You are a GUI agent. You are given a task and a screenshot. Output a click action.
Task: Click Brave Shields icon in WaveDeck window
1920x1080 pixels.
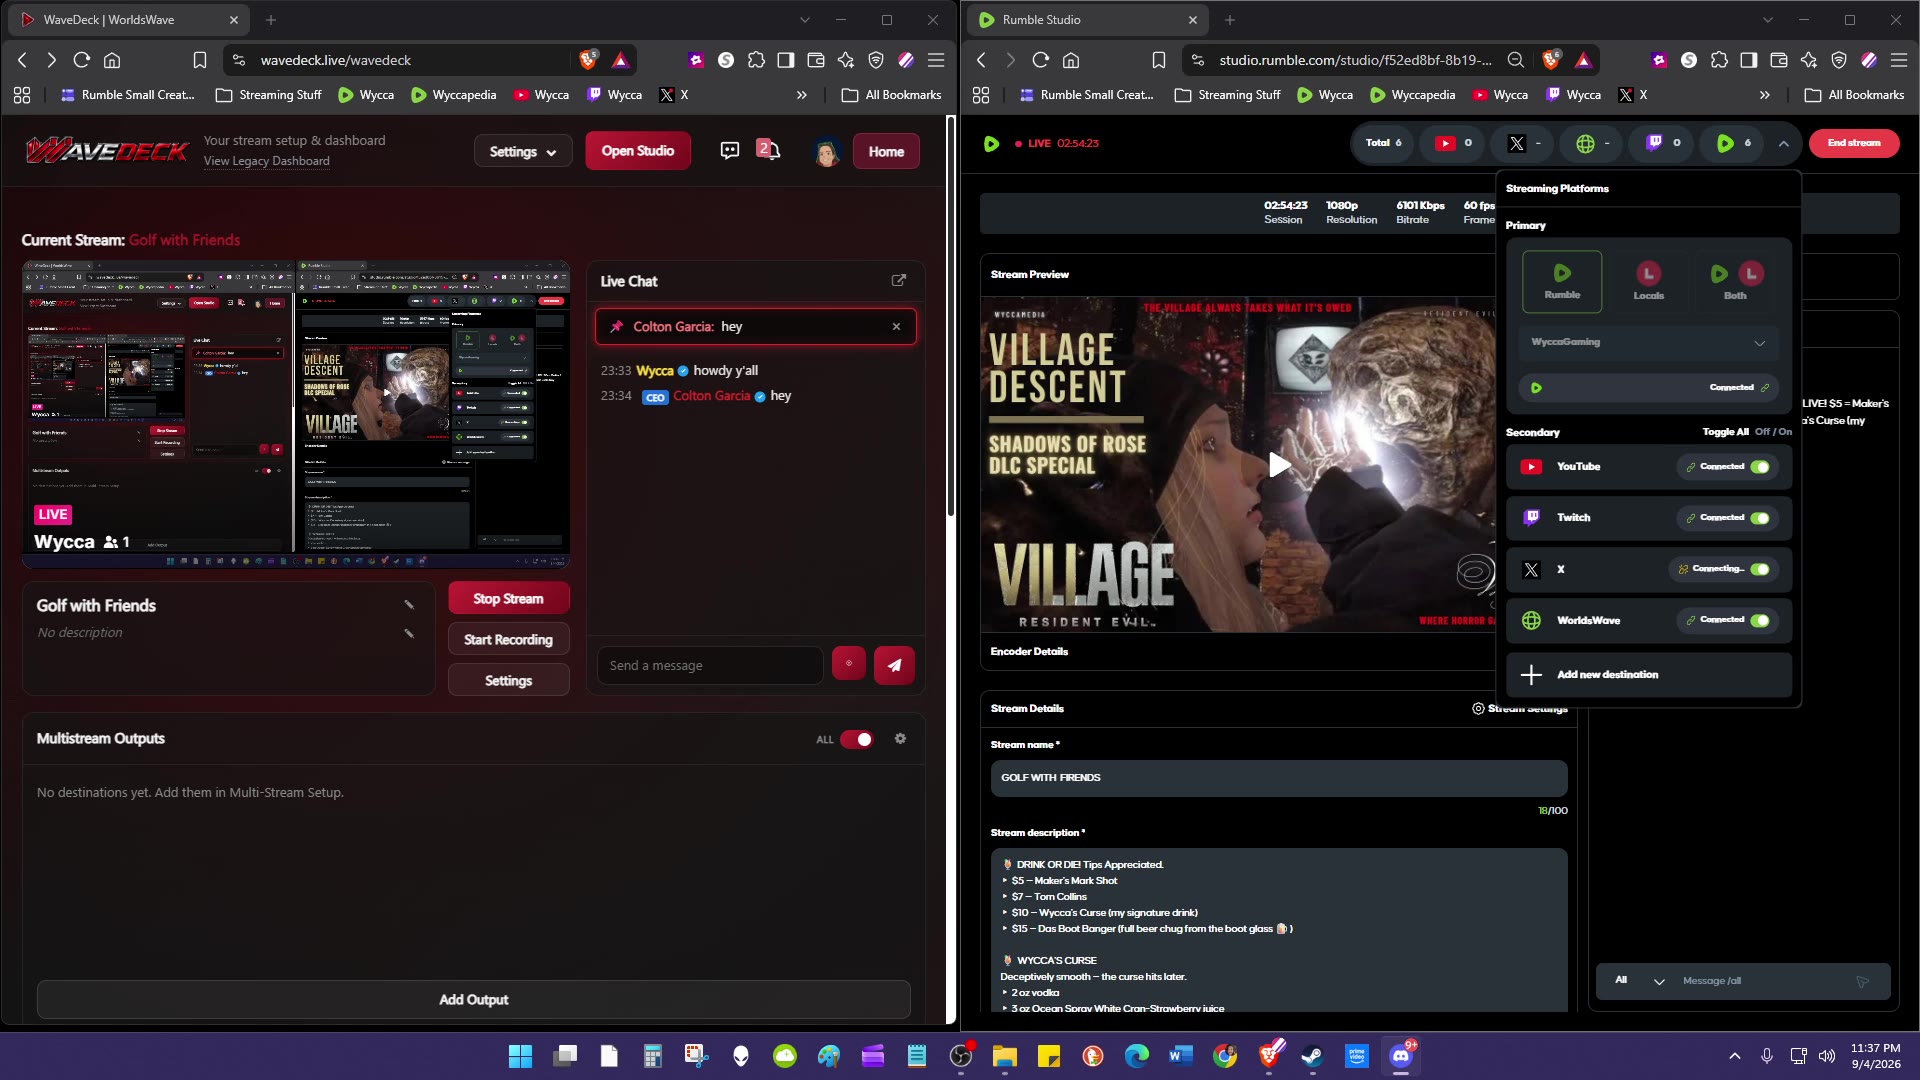(588, 60)
